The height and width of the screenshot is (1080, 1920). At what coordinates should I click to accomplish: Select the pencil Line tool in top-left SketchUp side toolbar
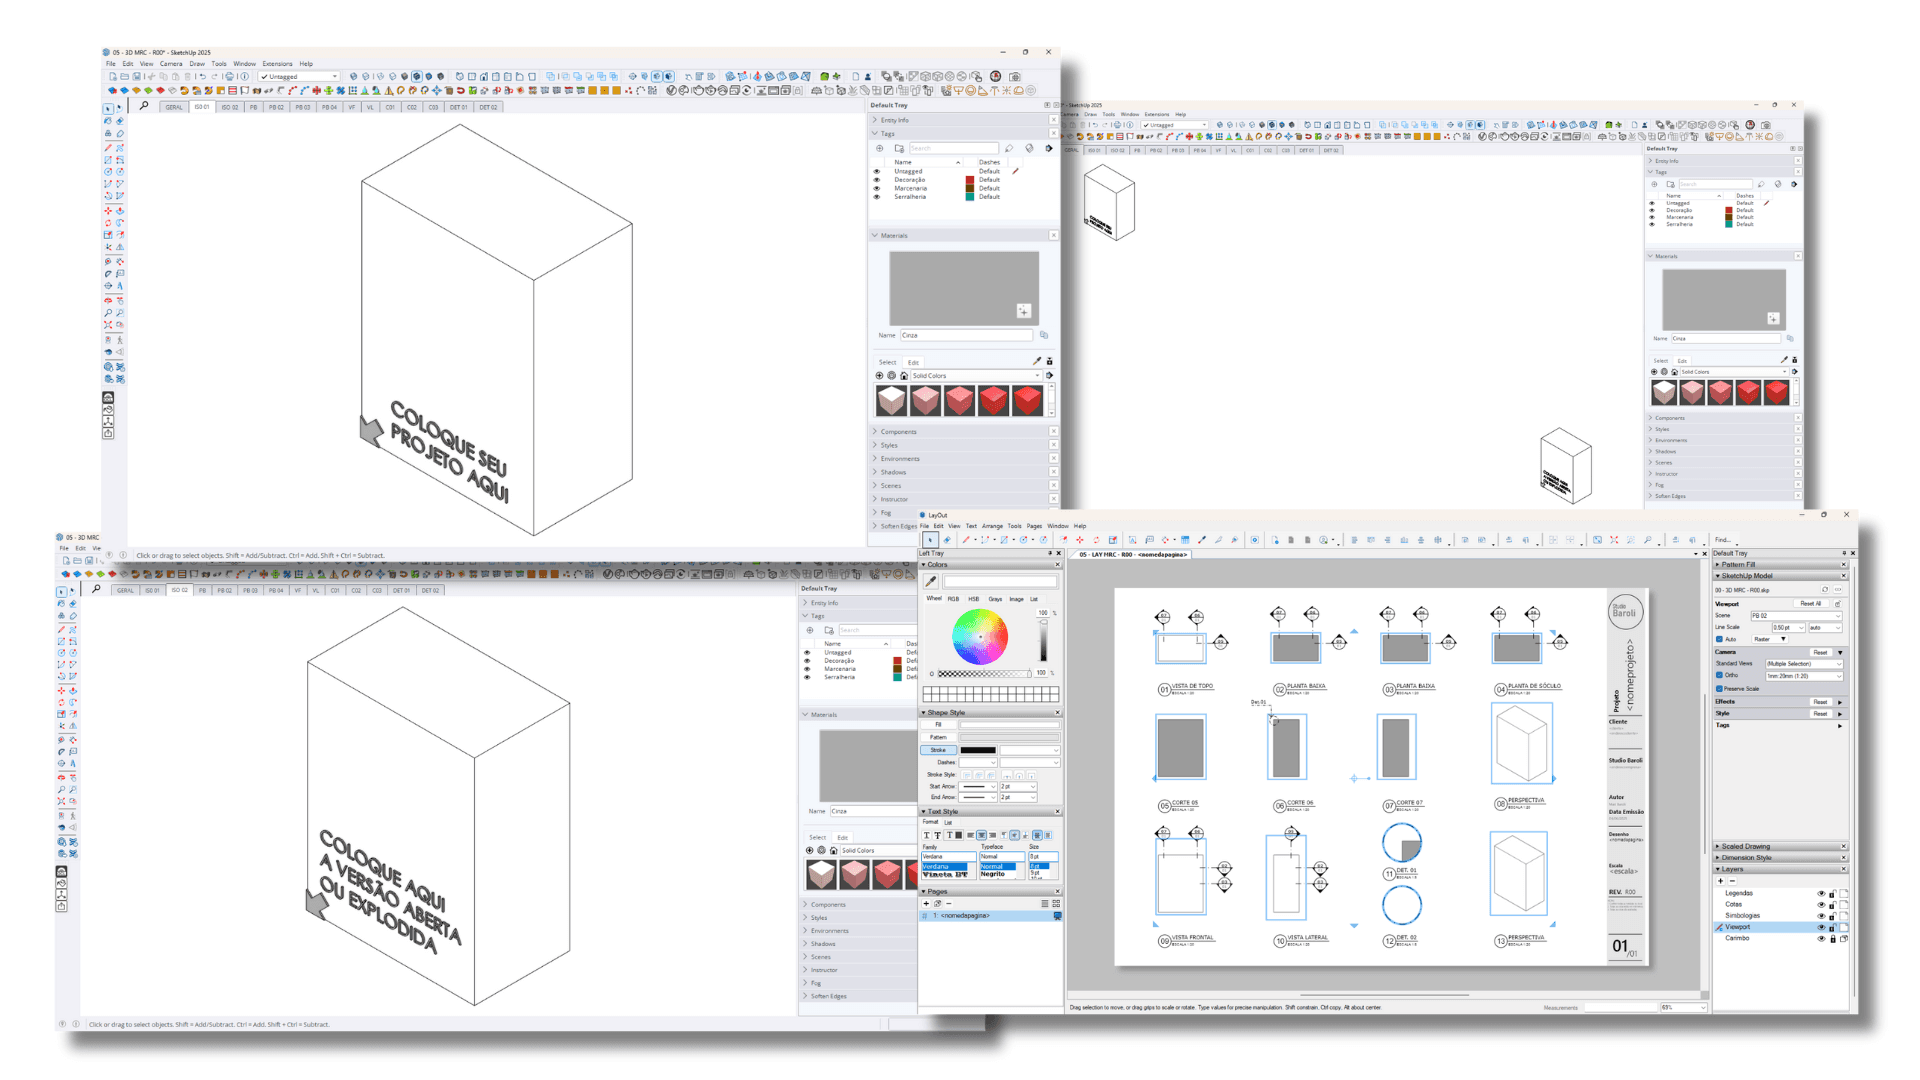point(109,147)
